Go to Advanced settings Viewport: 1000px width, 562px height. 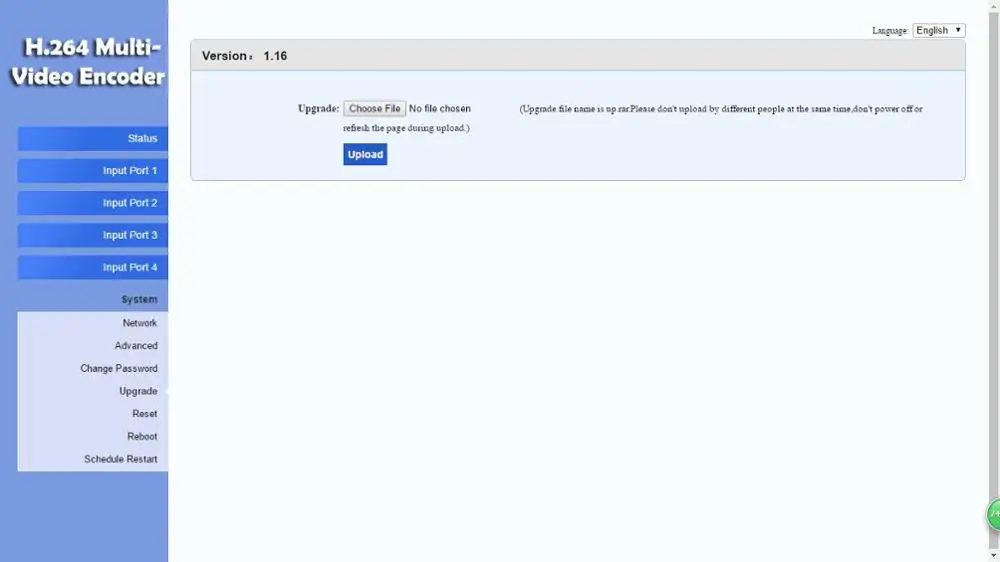click(x=136, y=346)
